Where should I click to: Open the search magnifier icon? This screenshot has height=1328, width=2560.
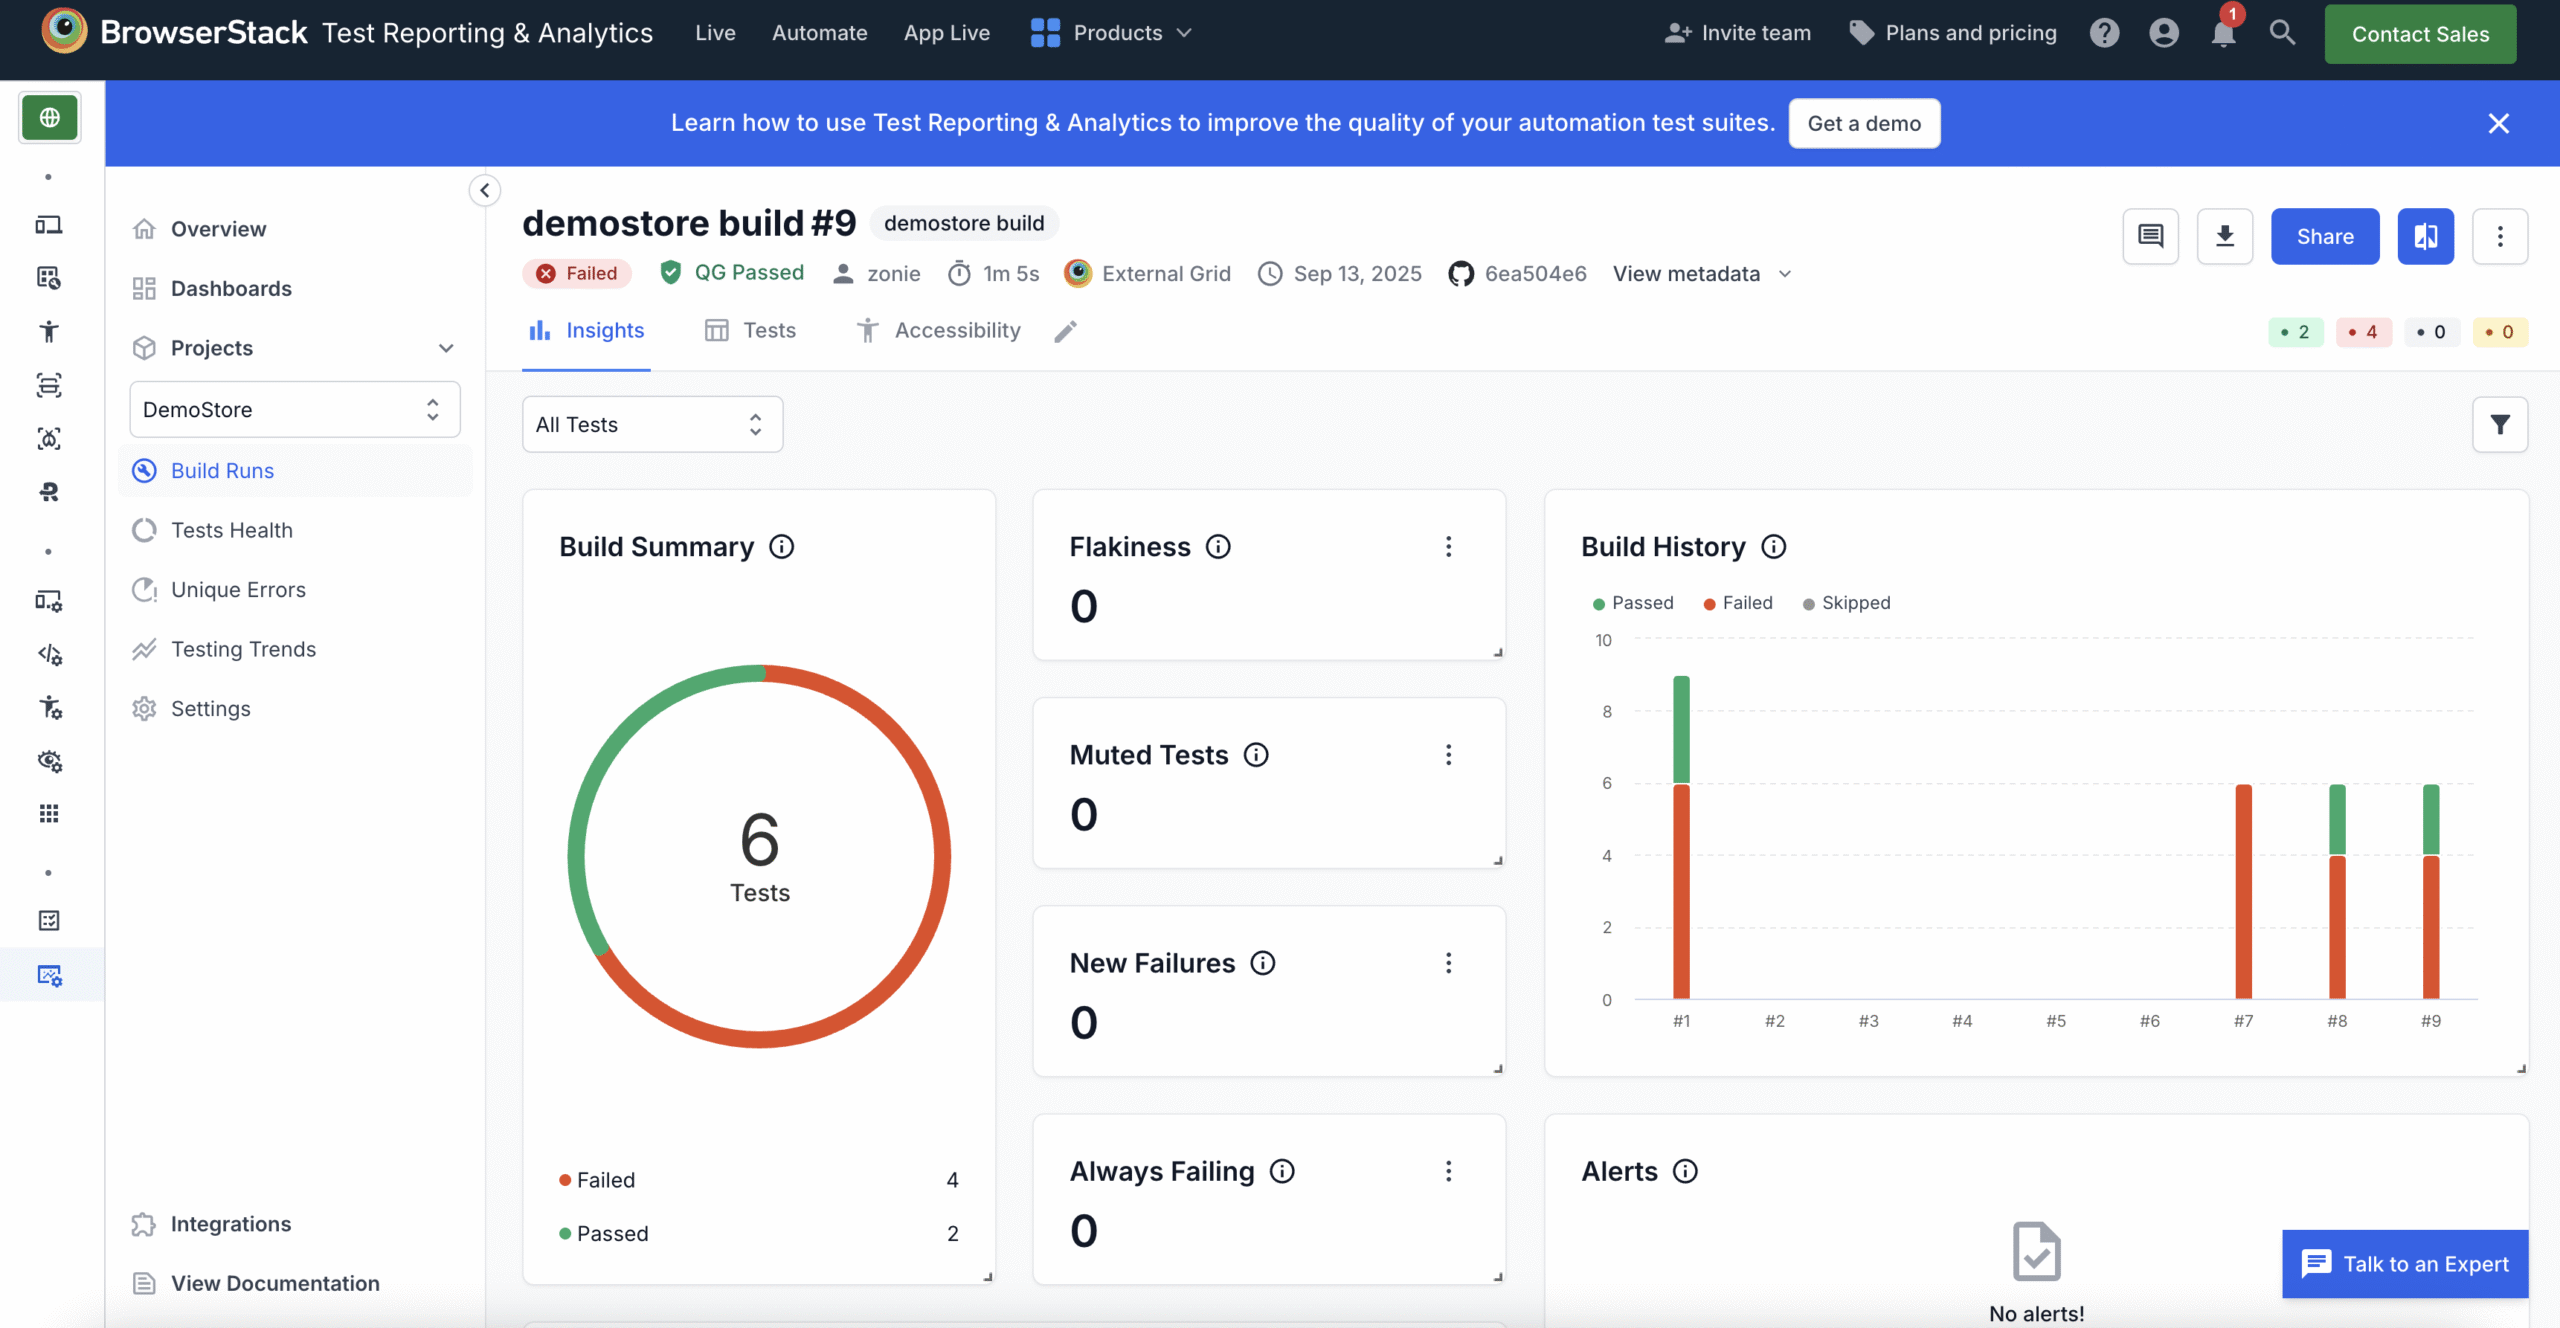pos(2282,33)
